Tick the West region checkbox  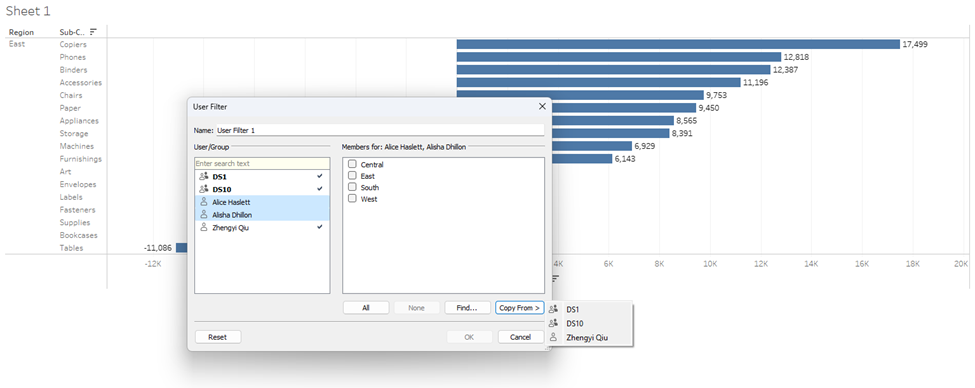click(352, 199)
